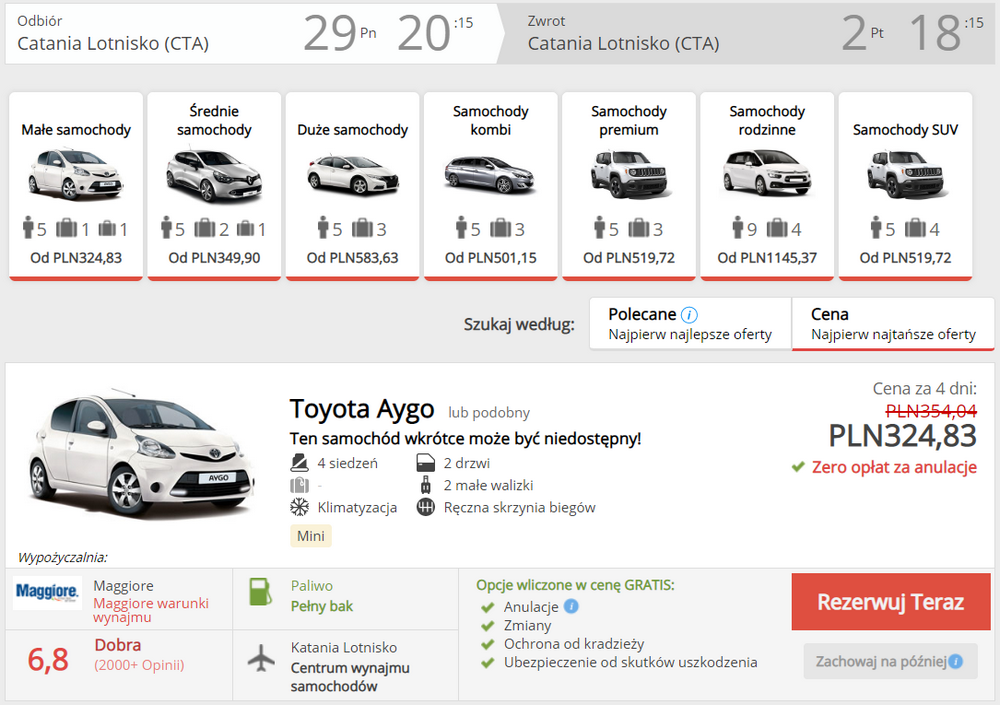Open Maggiore warunki wynajmu link

point(151,610)
